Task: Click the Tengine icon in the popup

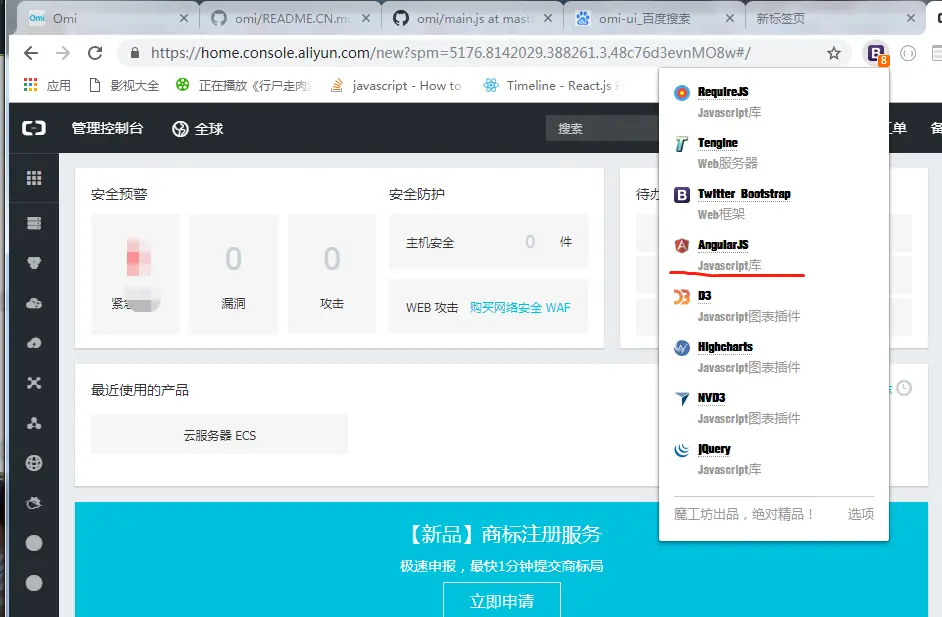Action: (682, 144)
